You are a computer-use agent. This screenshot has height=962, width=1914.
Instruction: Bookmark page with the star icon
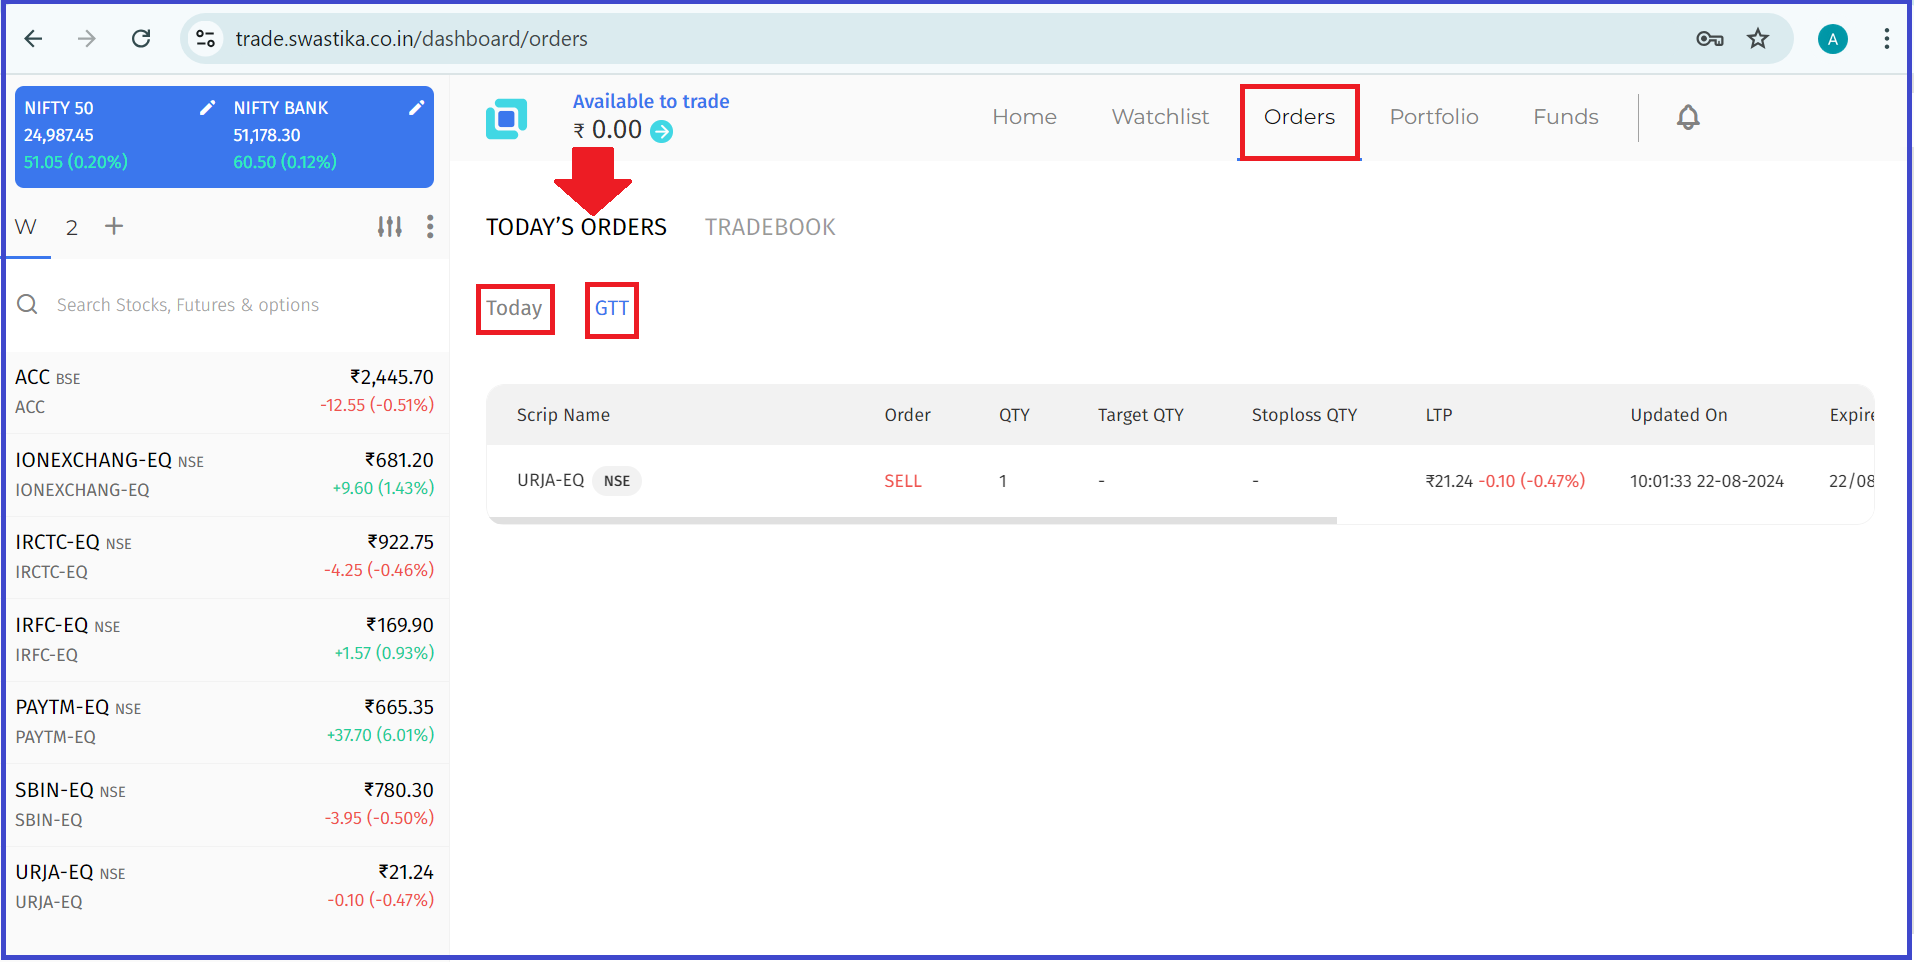(x=1757, y=39)
